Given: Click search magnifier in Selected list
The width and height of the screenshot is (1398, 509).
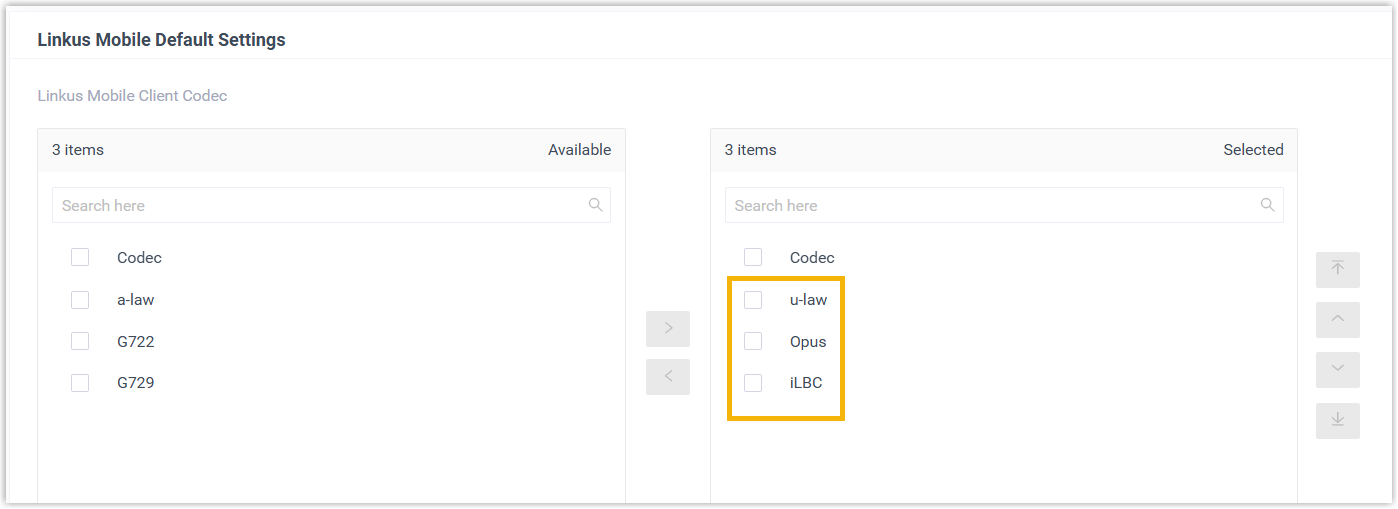Looking at the screenshot, I should click(1267, 205).
